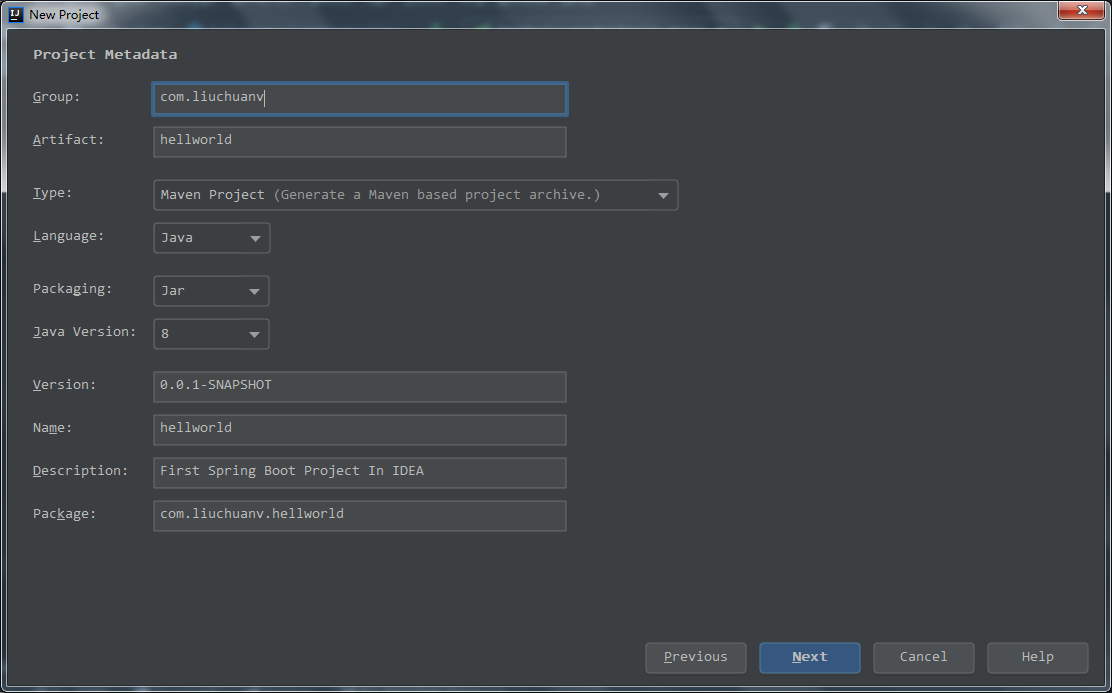Click into the Description text field
Image resolution: width=1112 pixels, height=693 pixels.
point(360,472)
